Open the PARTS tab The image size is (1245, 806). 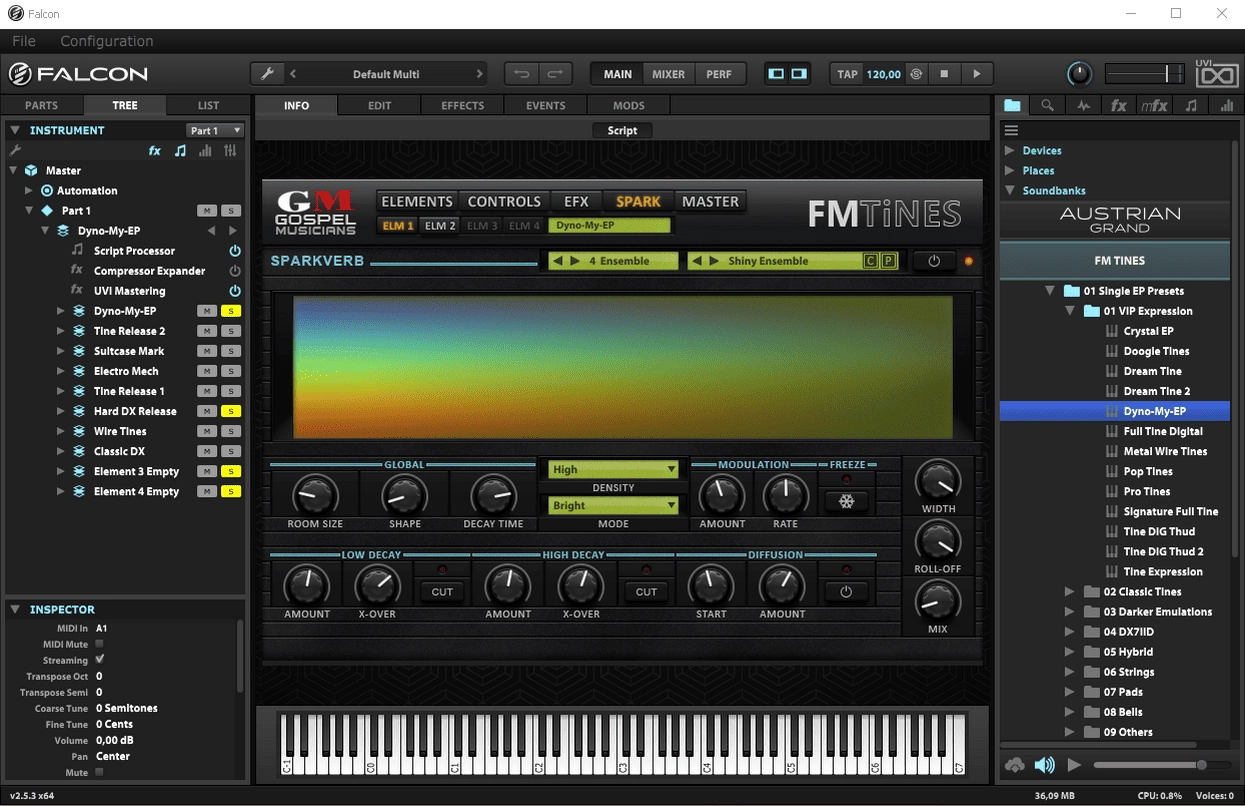point(41,105)
